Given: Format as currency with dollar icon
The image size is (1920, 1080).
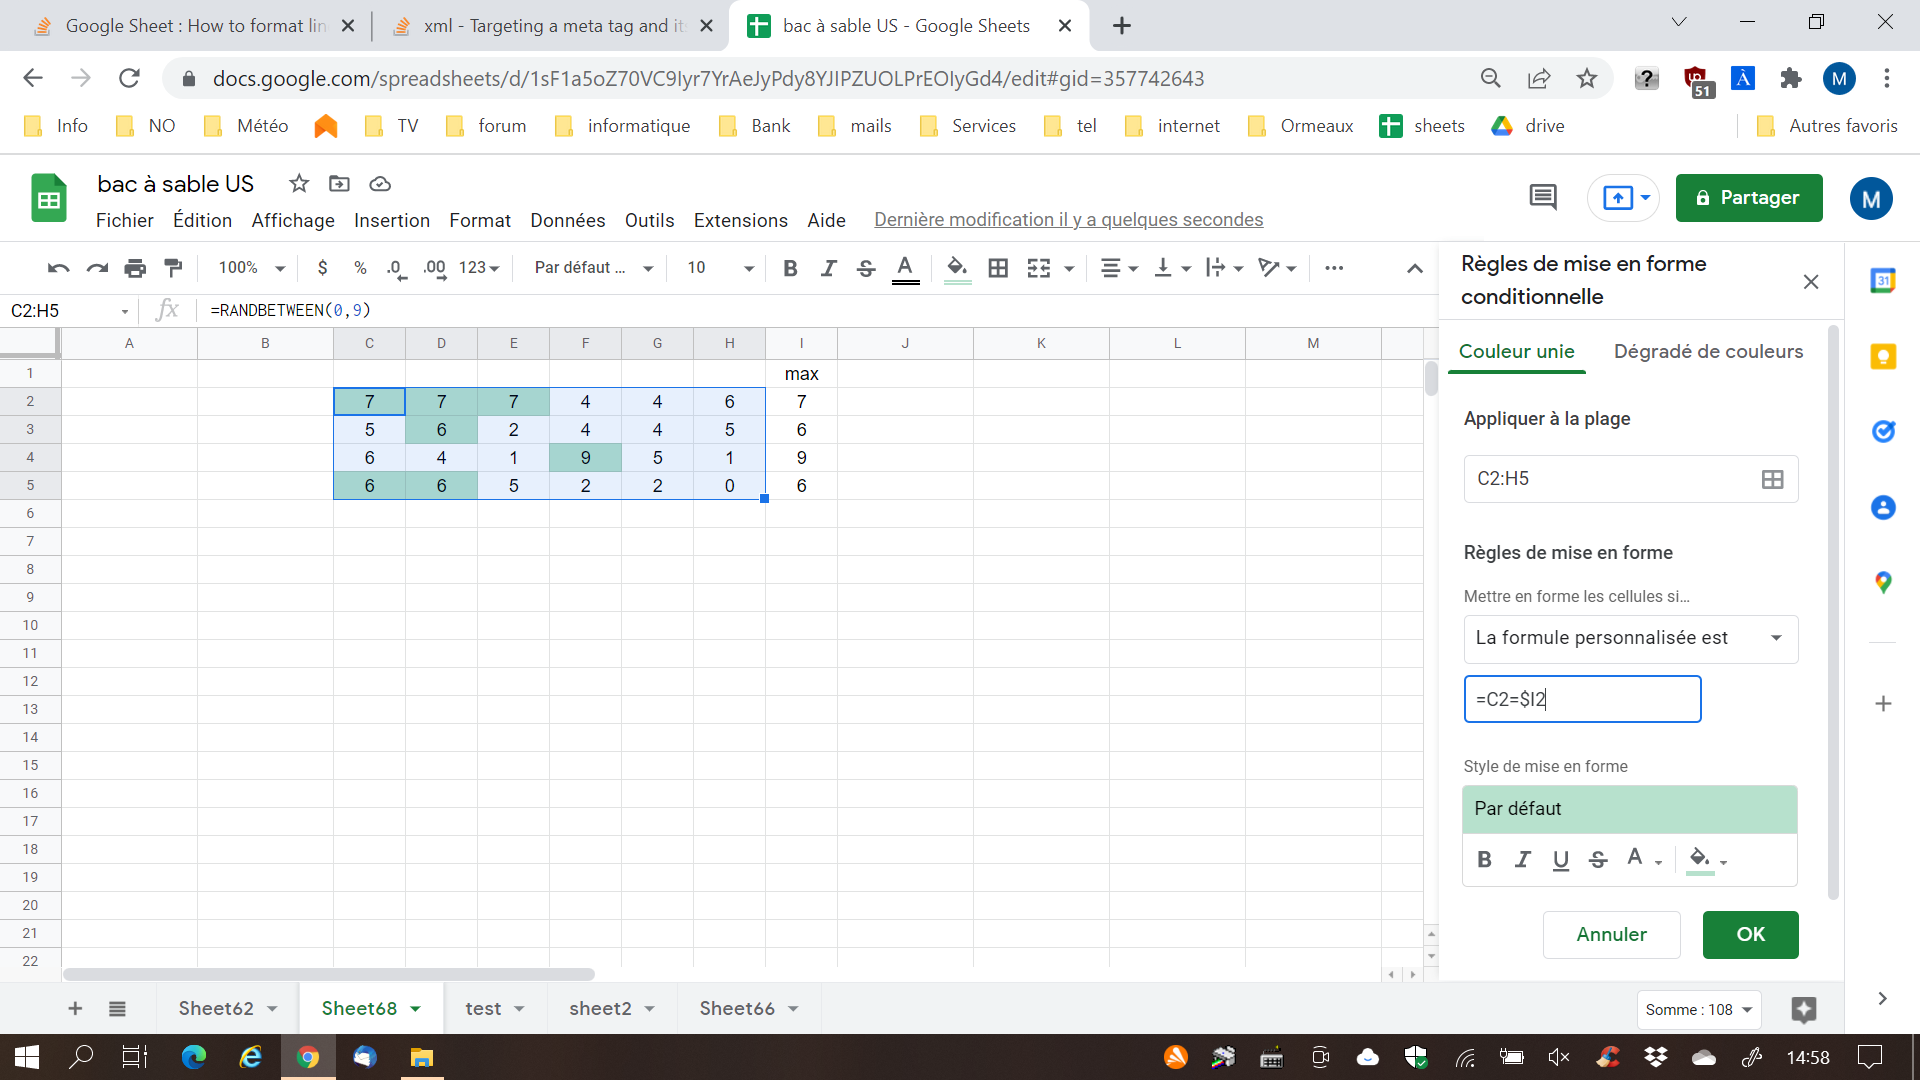Looking at the screenshot, I should point(322,268).
